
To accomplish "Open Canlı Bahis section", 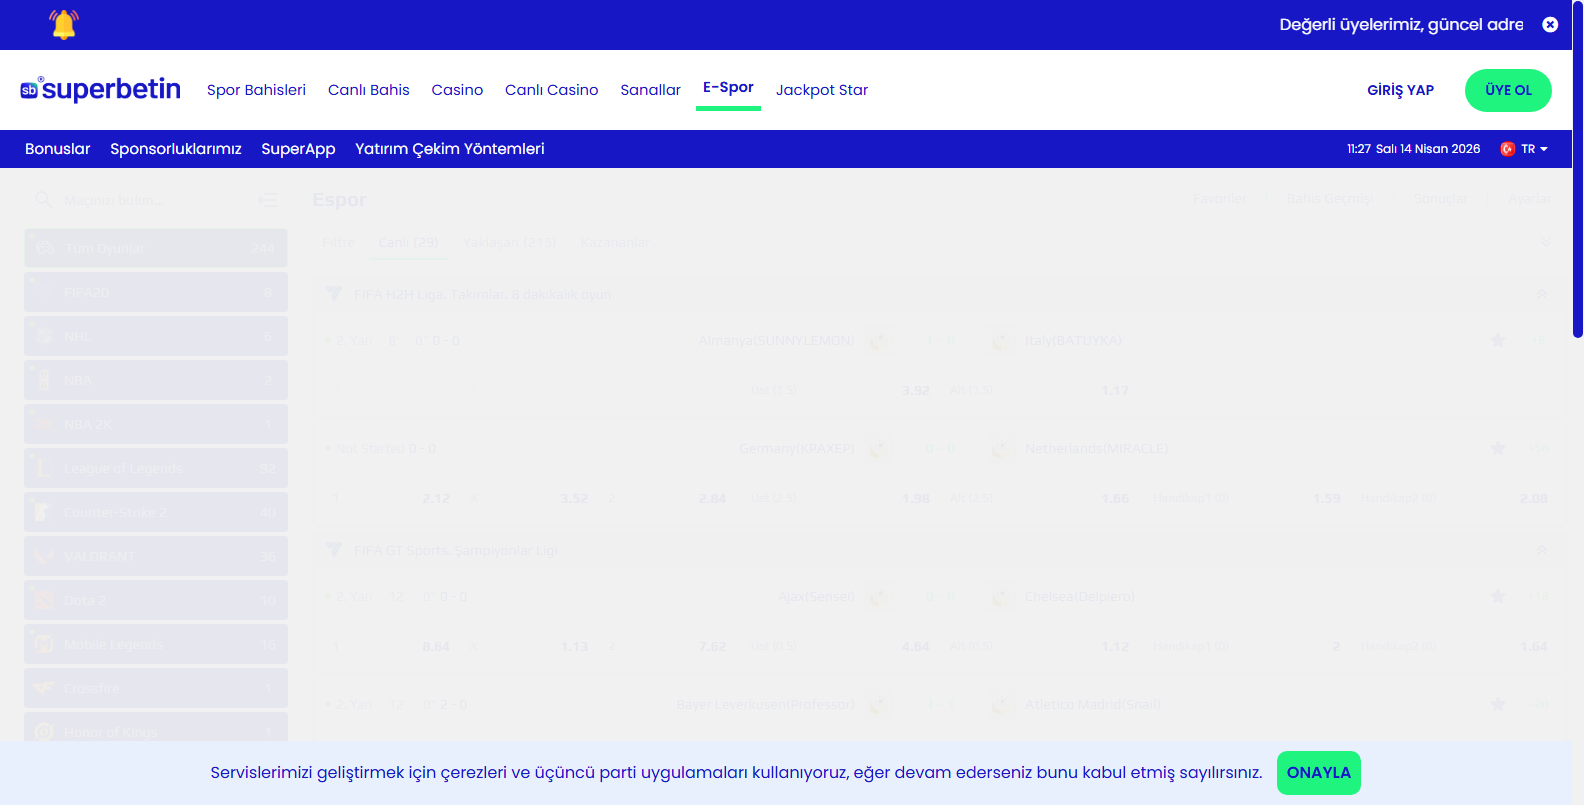I will pos(369,90).
